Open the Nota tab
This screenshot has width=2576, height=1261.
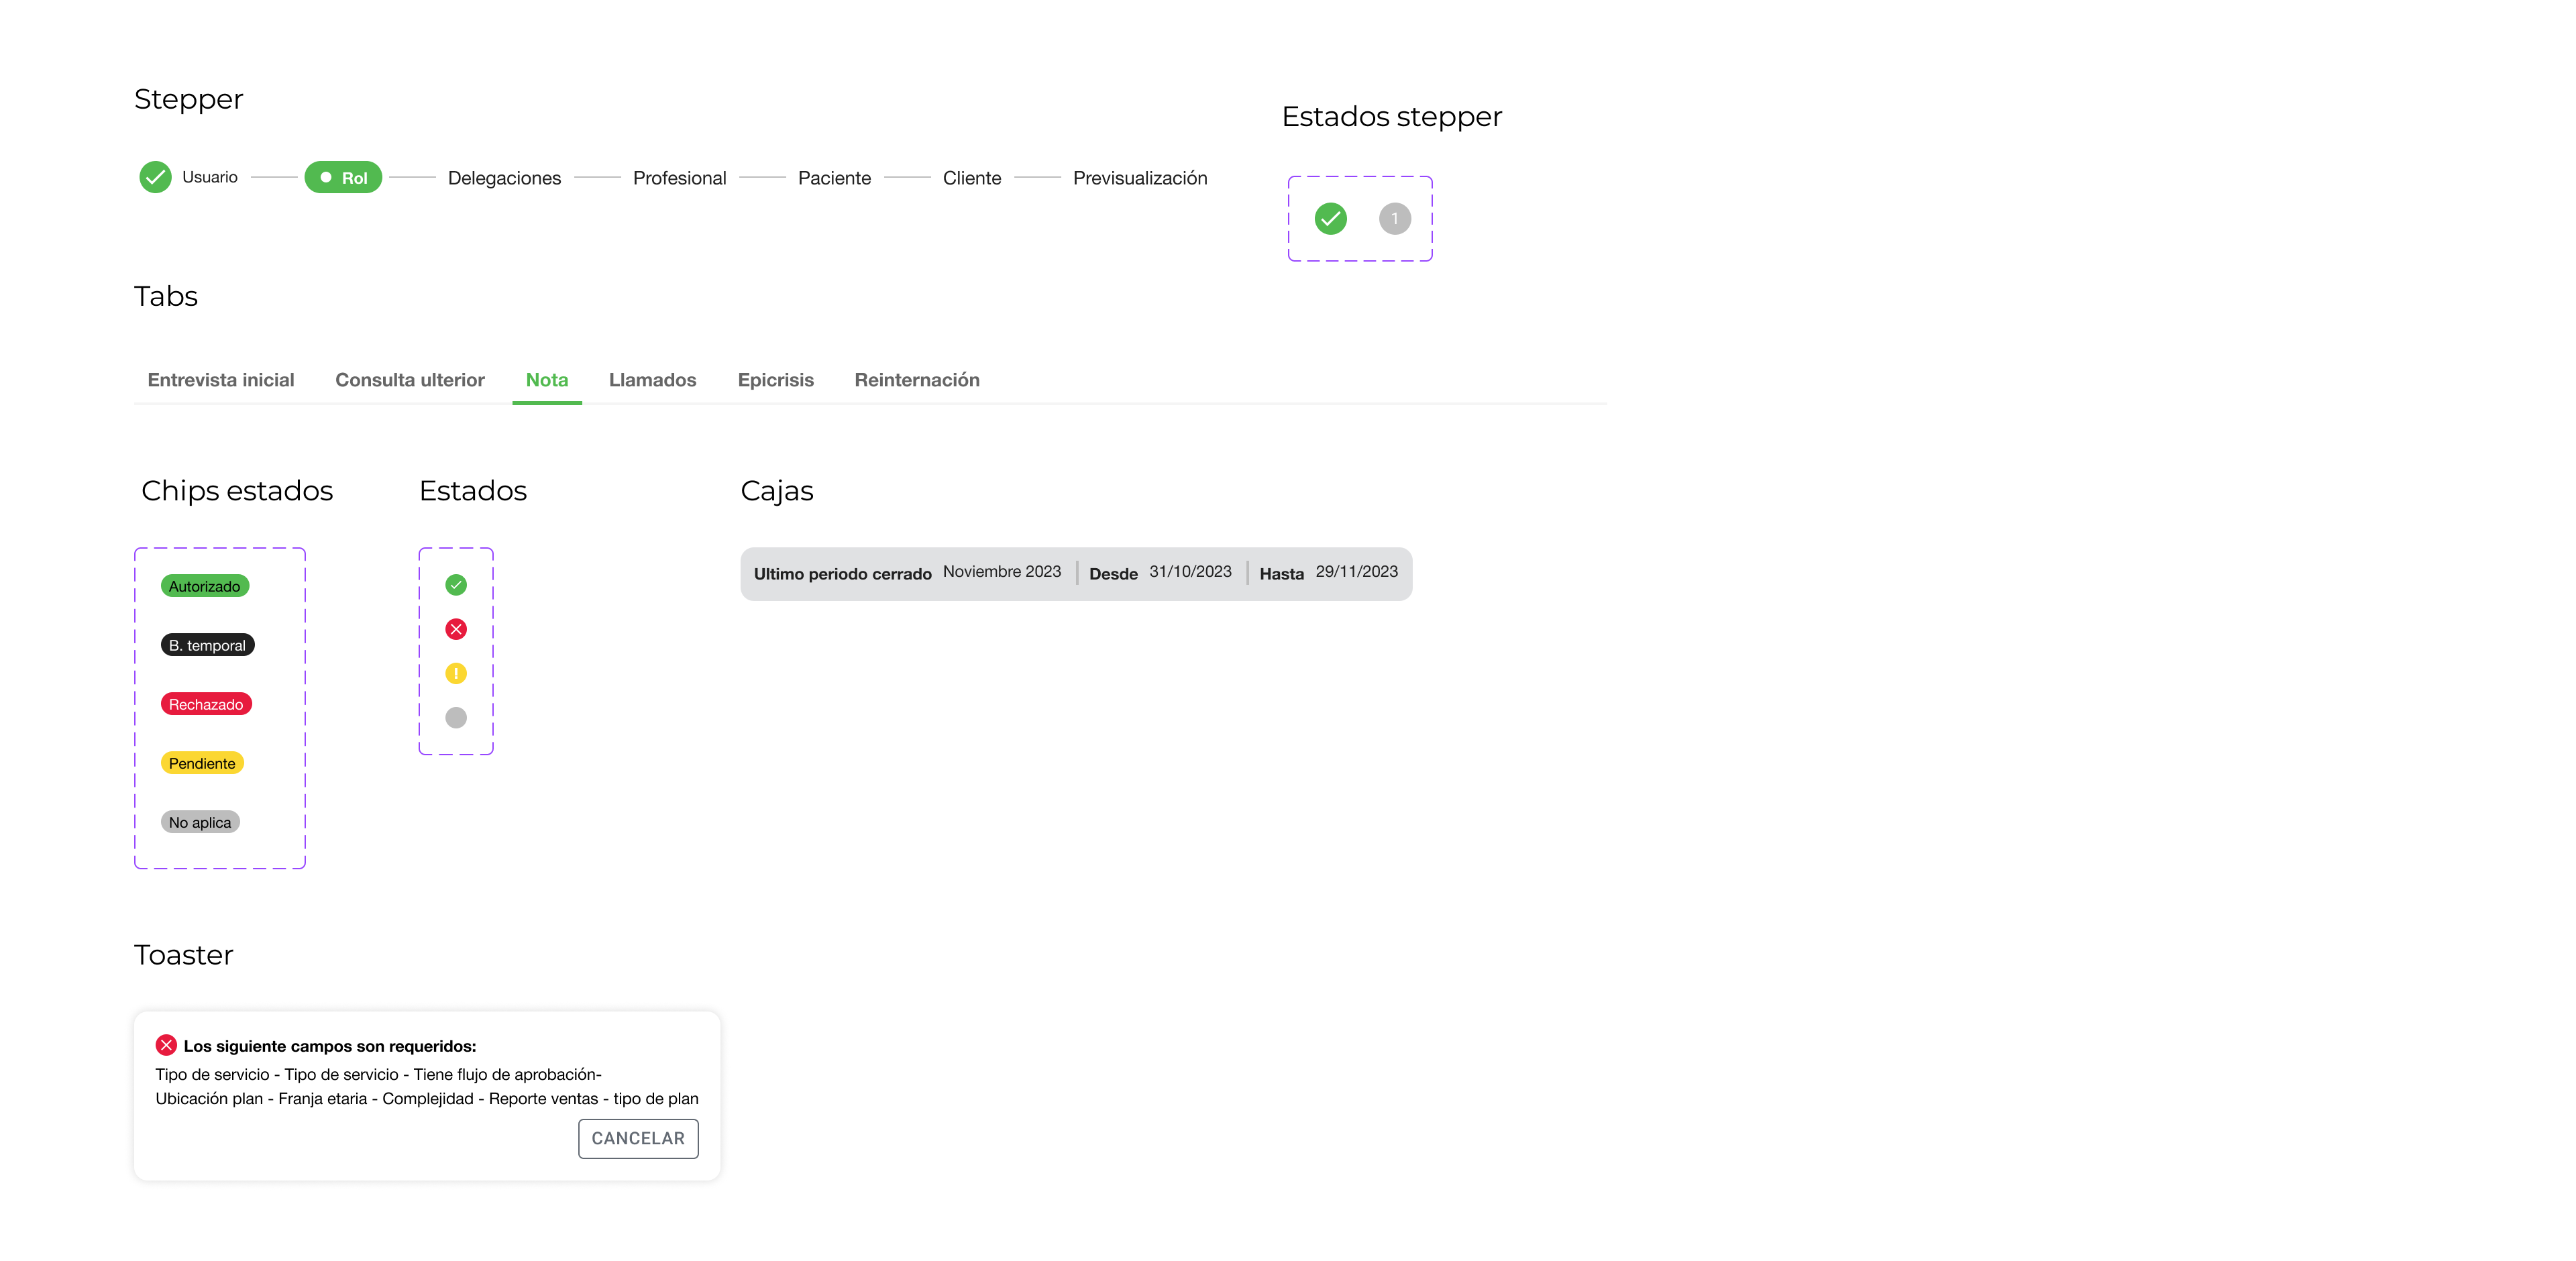coord(547,380)
